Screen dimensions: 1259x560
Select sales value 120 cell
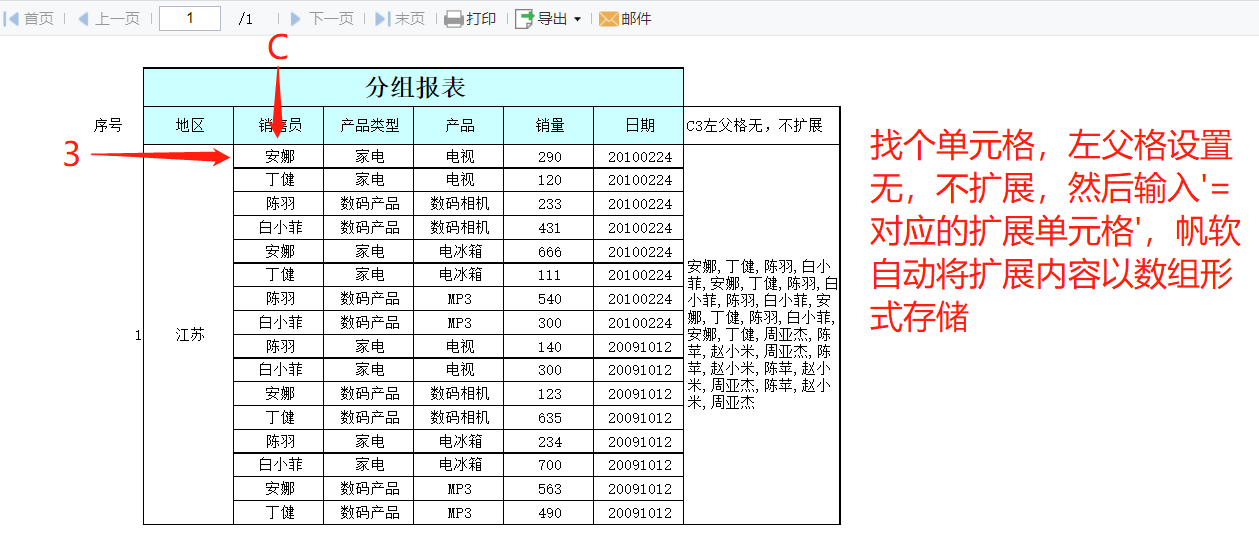point(549,180)
